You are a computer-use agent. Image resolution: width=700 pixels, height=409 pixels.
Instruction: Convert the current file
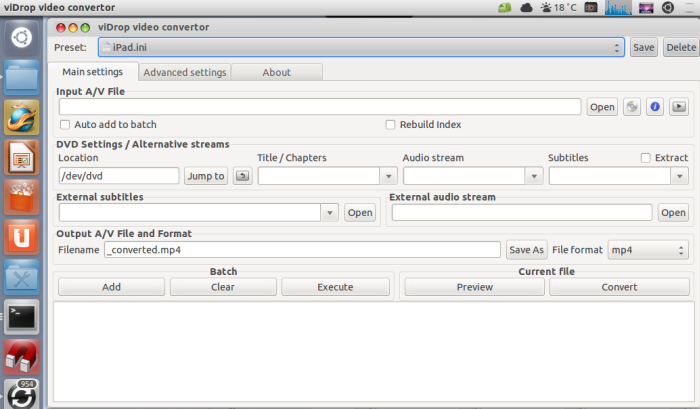619,287
